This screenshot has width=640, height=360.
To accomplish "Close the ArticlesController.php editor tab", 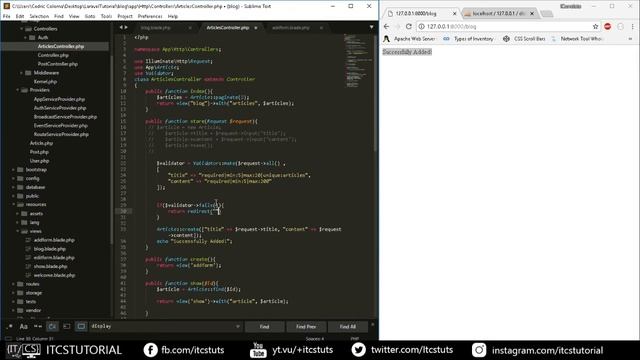I will point(256,28).
